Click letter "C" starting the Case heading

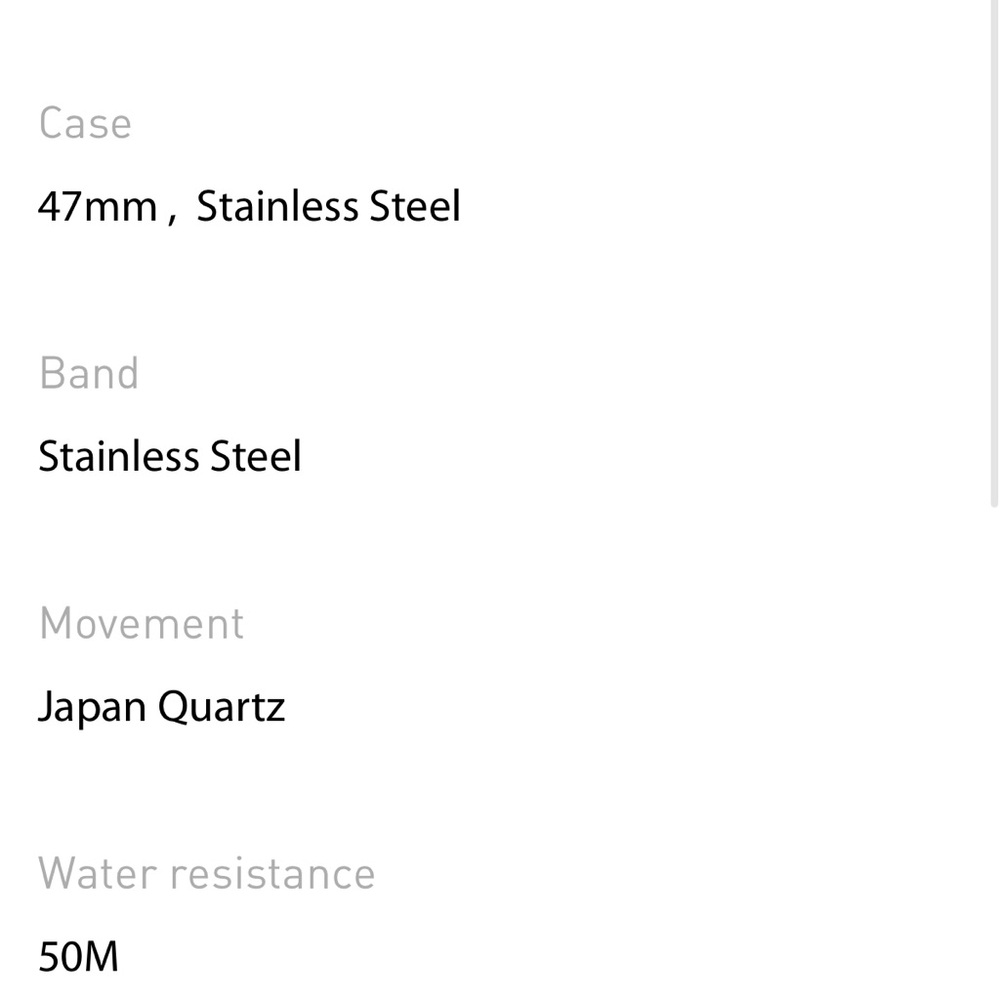(50, 124)
